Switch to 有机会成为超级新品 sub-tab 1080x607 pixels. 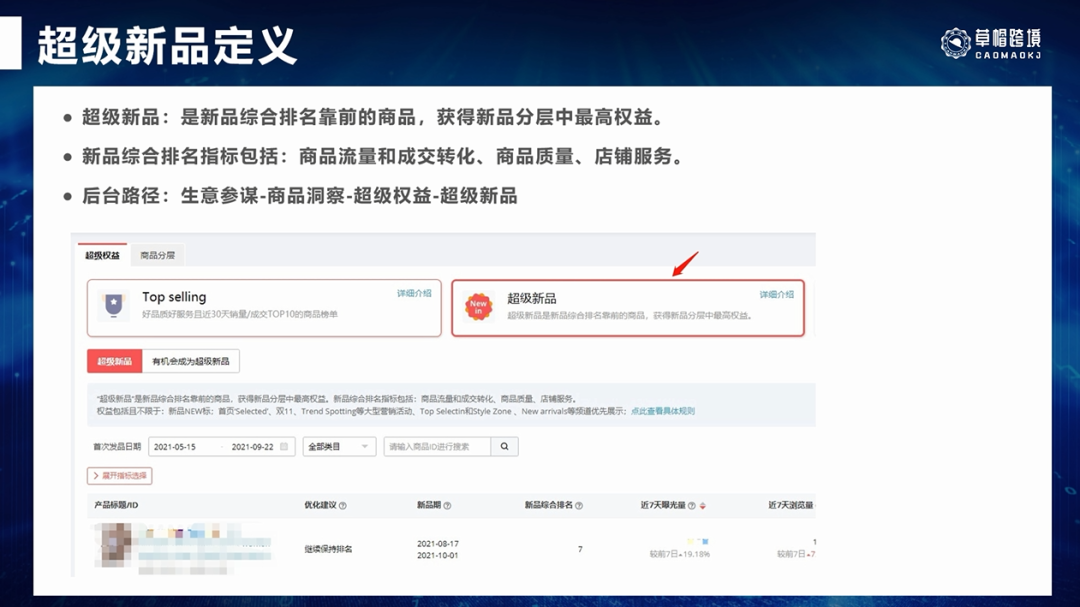click(191, 361)
